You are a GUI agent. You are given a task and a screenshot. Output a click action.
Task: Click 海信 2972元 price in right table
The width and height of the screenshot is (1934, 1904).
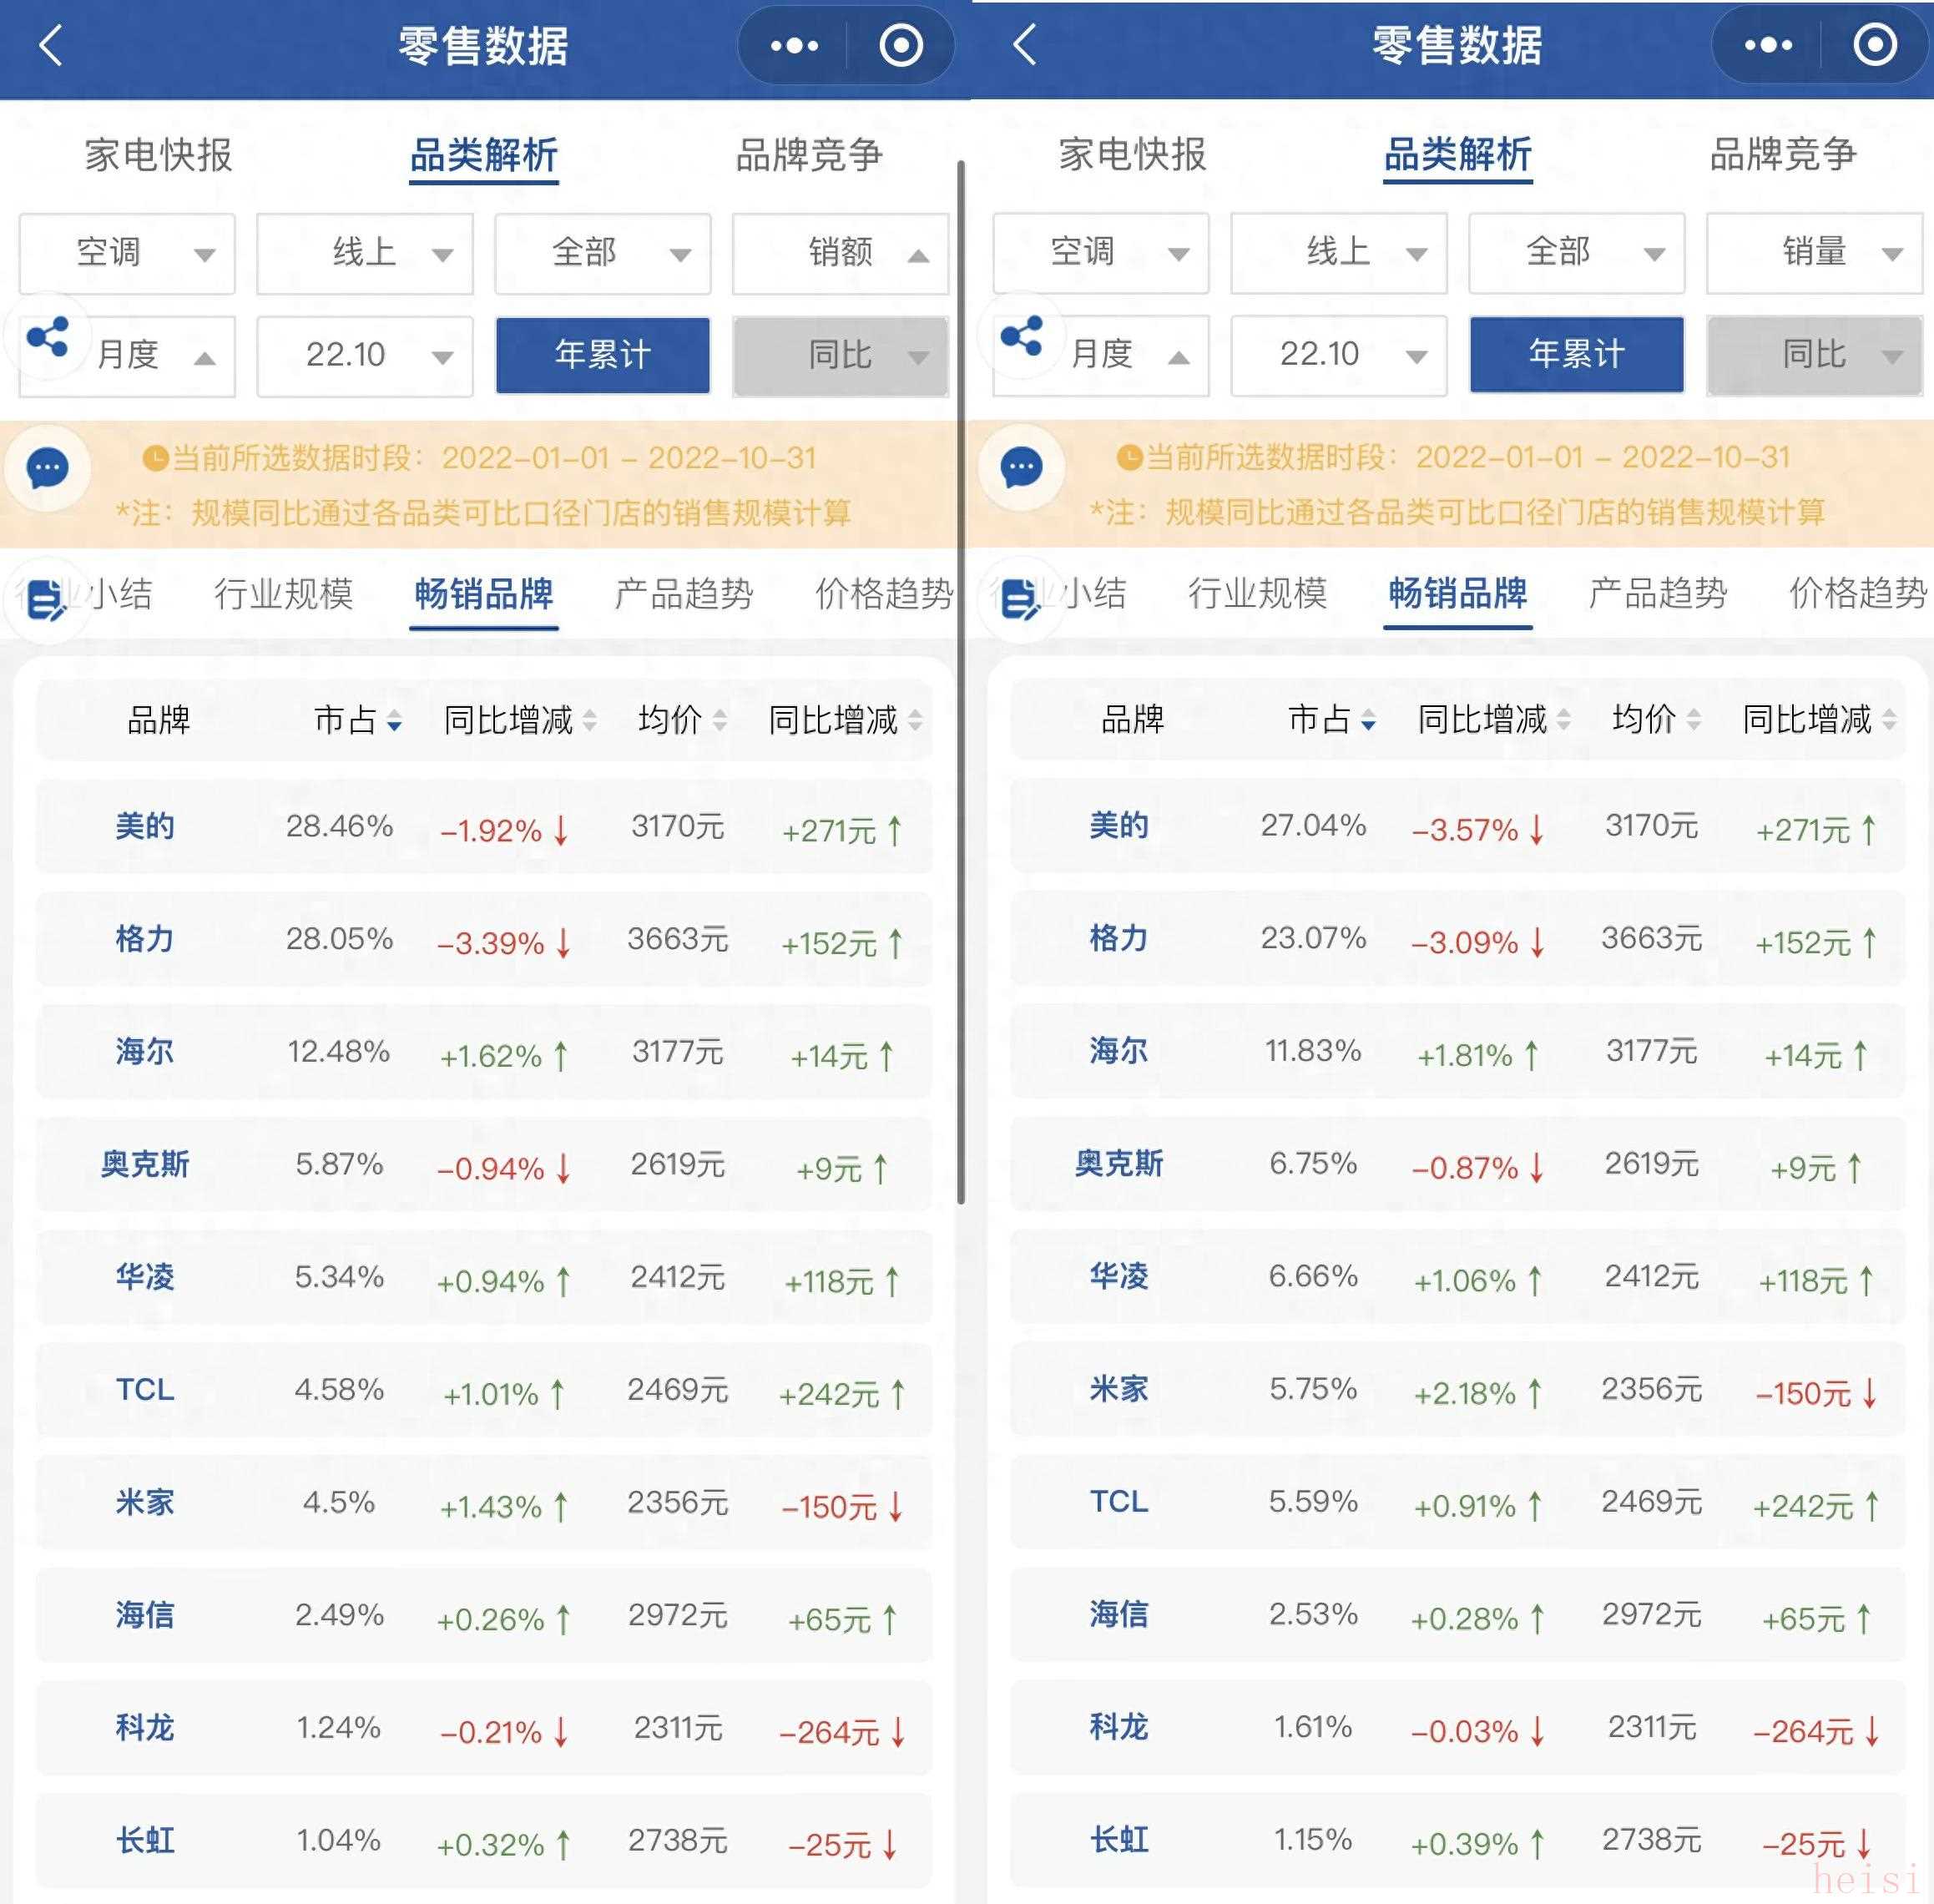(x=1652, y=1615)
